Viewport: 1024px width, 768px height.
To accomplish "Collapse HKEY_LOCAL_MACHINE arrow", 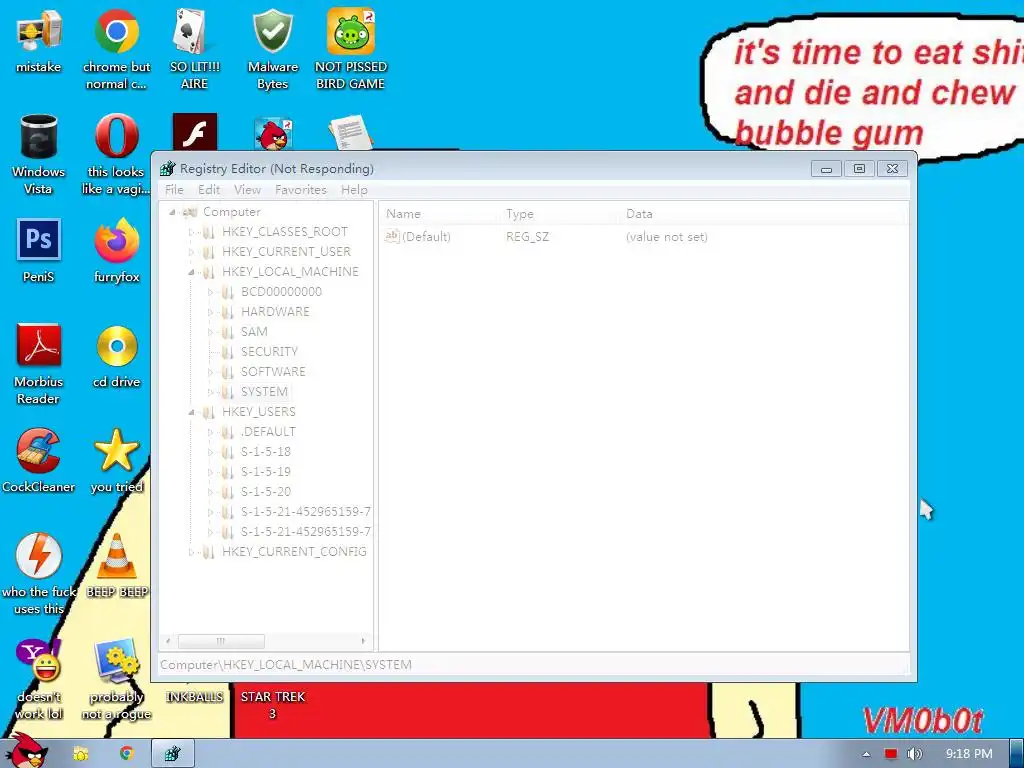I will click(191, 272).
